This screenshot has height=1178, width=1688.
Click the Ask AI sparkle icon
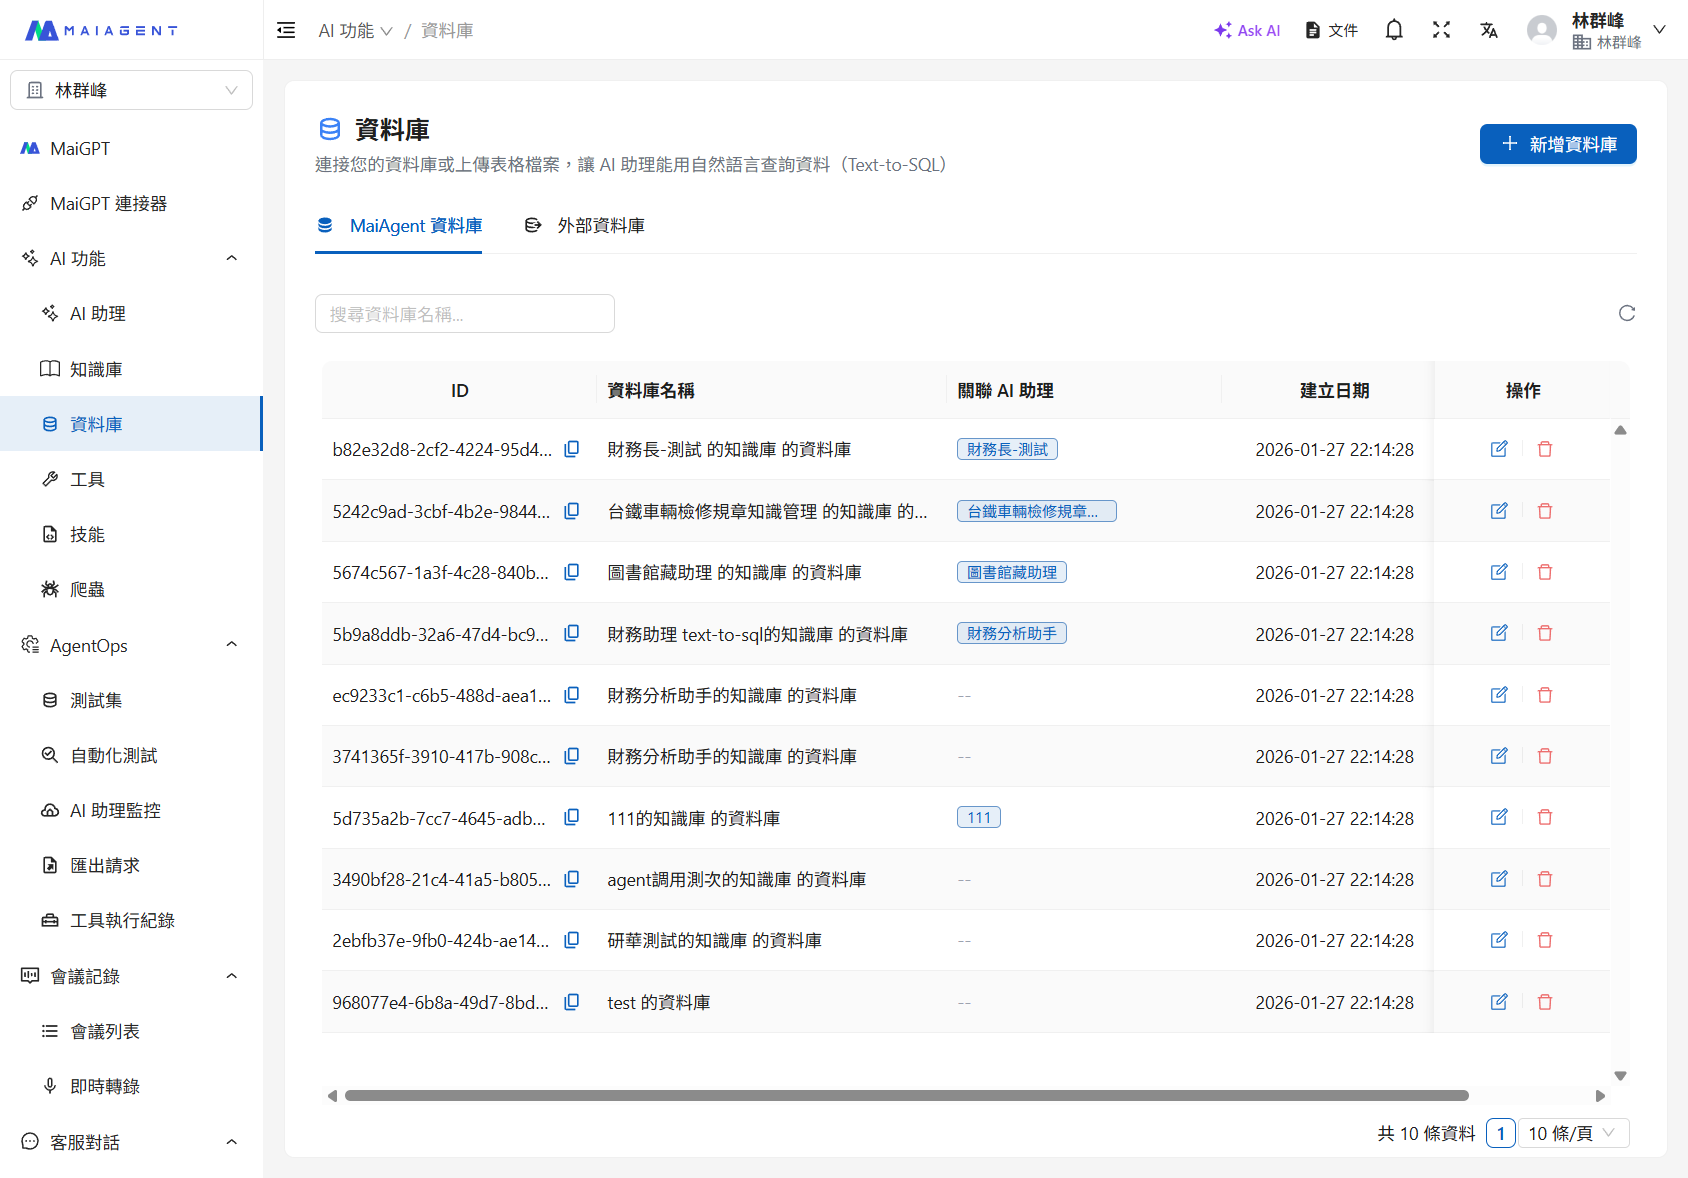(1222, 30)
